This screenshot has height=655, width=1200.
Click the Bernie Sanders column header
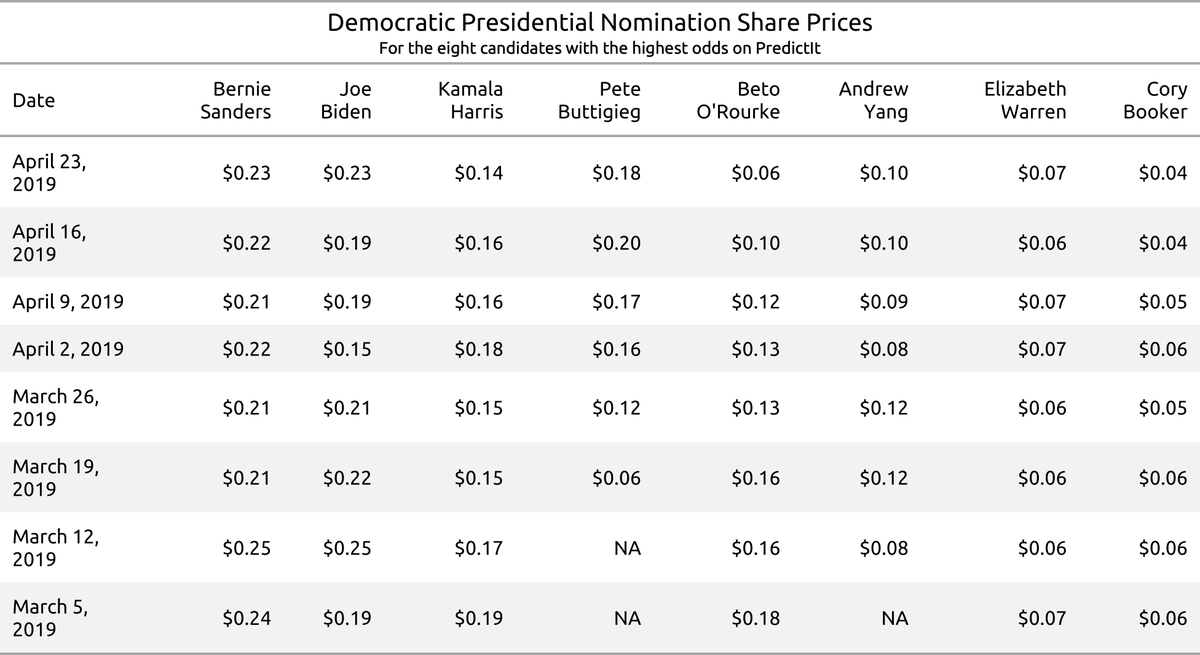coord(235,100)
